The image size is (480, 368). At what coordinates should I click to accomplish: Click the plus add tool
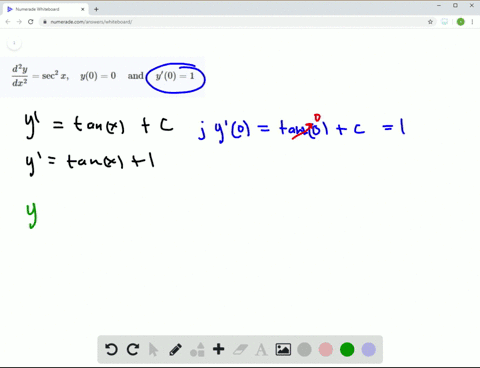click(x=219, y=349)
